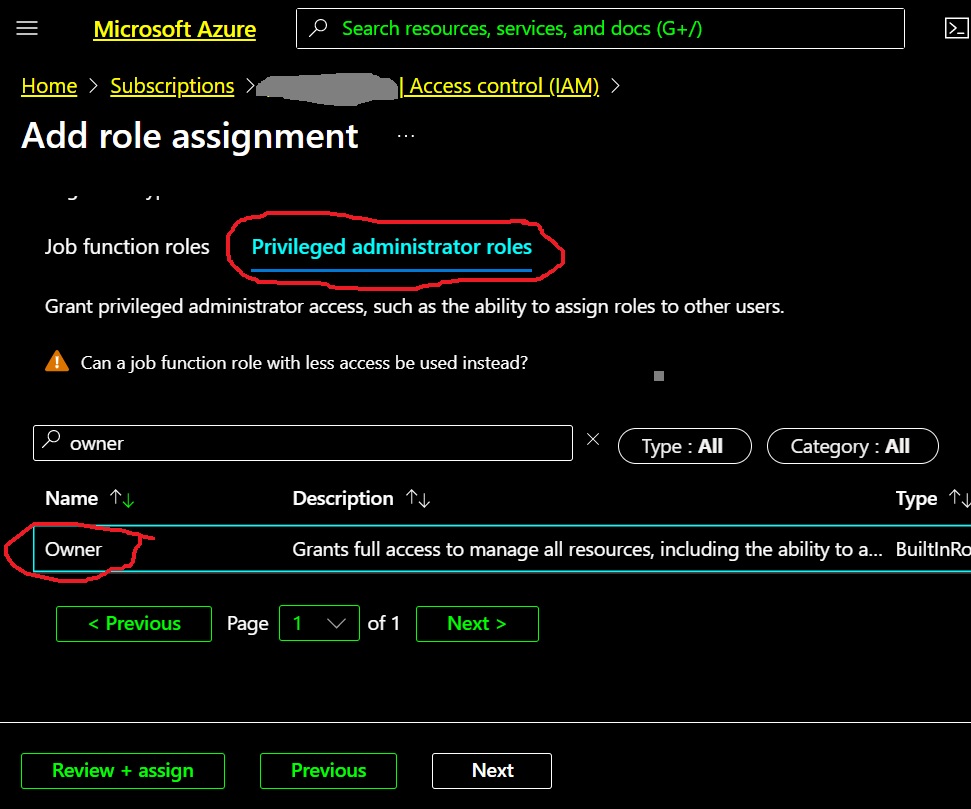Switch to Job function roles tab
The width and height of the screenshot is (971, 809).
[x=127, y=247]
